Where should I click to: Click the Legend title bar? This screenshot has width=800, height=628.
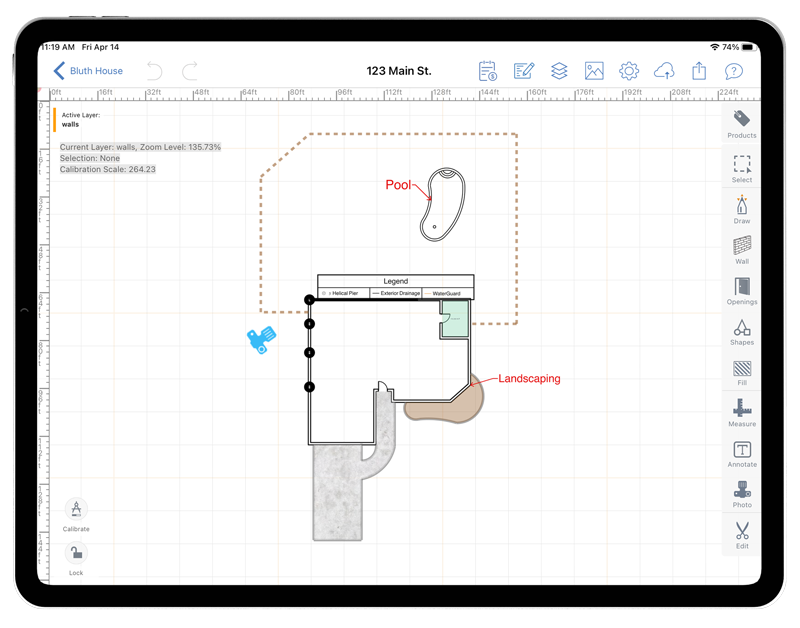pos(395,281)
